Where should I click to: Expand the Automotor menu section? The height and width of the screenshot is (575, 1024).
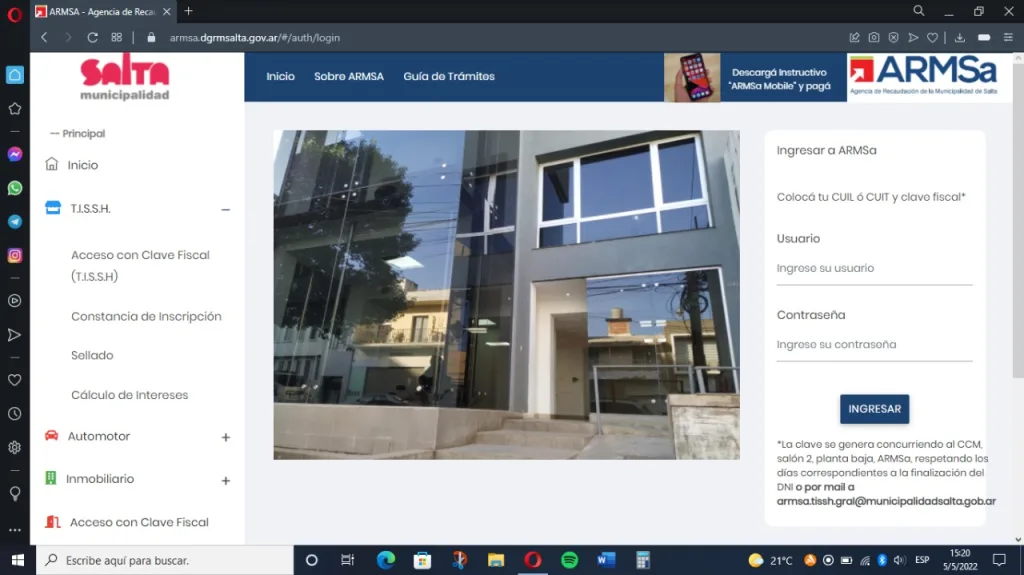pyautogui.click(x=225, y=437)
